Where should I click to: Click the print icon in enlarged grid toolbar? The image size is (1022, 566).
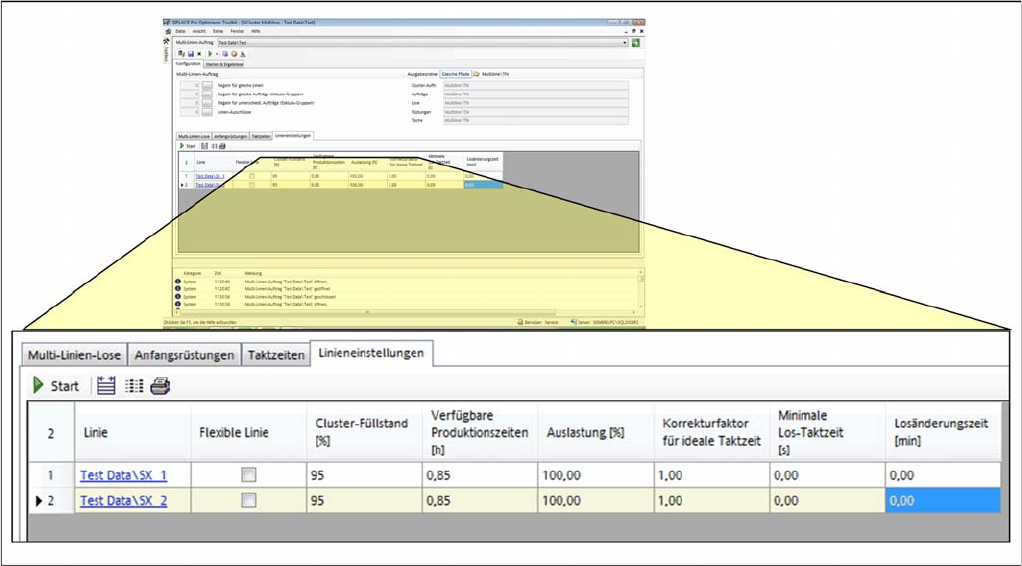click(160, 386)
